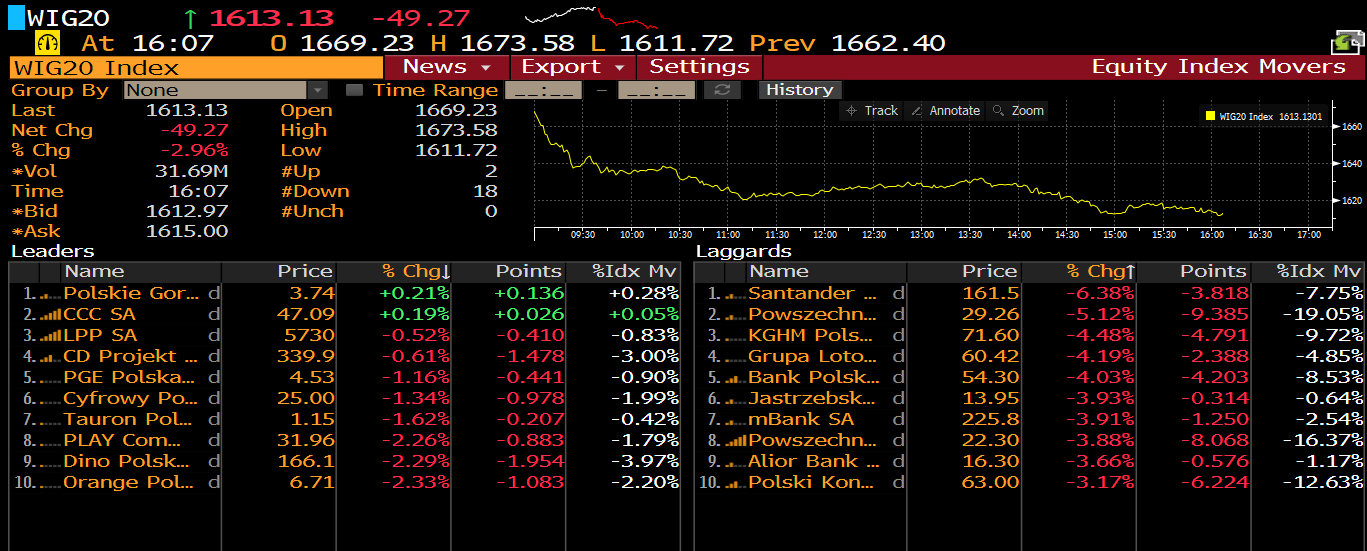
Task: Click the 'd' delayed flag in the Jastrzebsk row
Action: click(x=898, y=399)
